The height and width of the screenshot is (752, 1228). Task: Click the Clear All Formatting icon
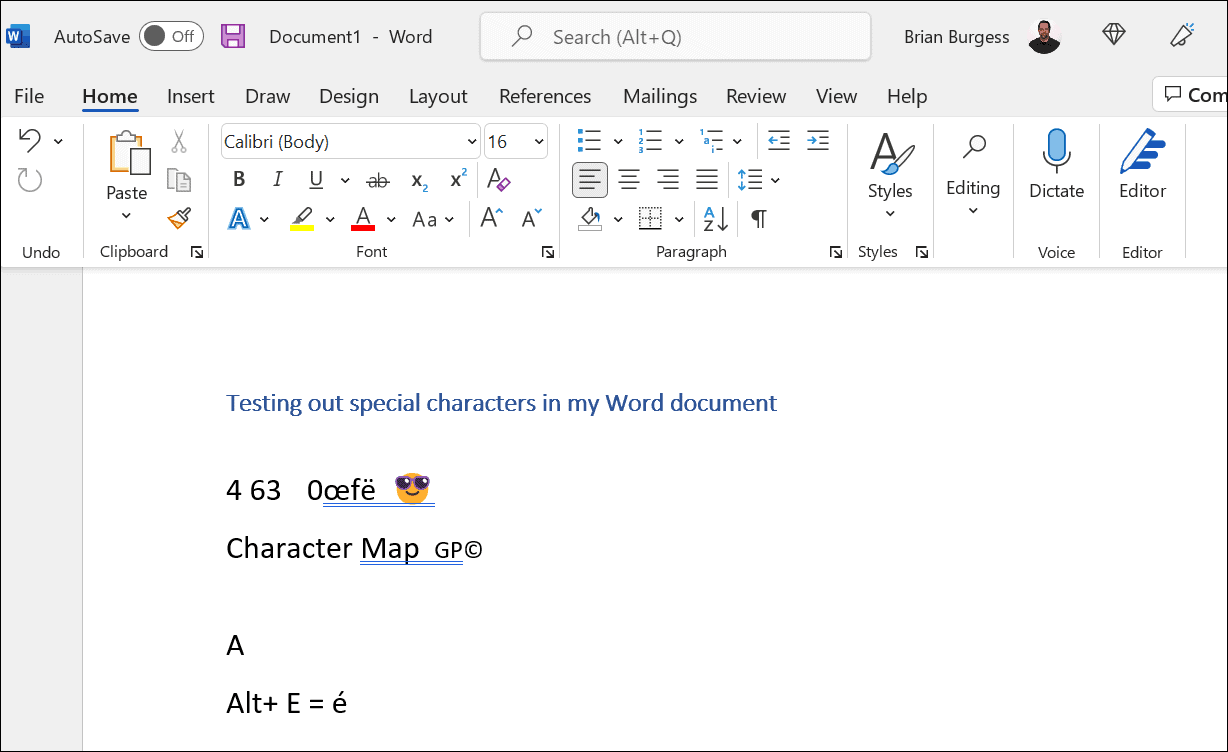498,178
